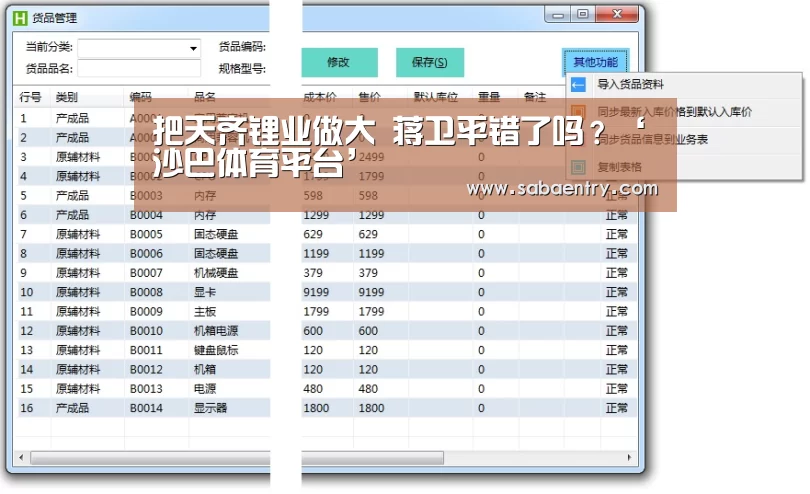Click 主板 product name cell

[x=205, y=312]
